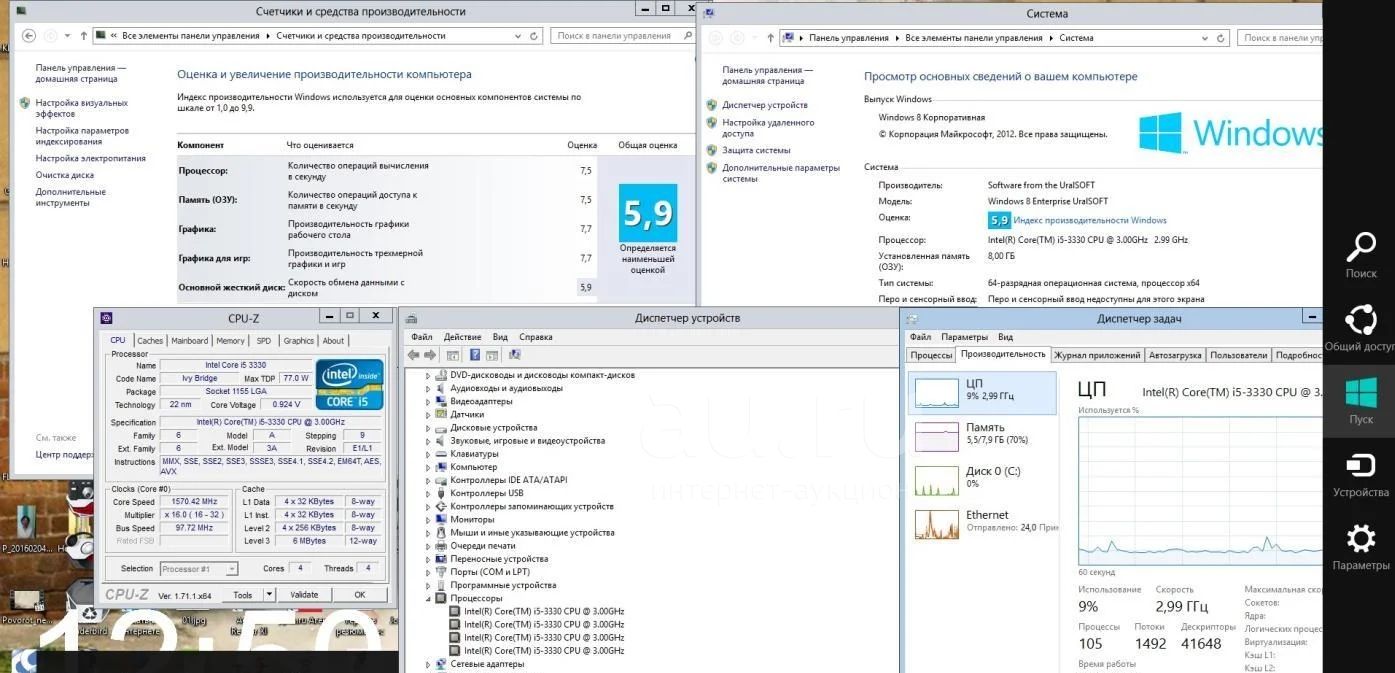Open the Индекс производительности Windows link
Screen dimensions: 1395x673
click(1089, 221)
